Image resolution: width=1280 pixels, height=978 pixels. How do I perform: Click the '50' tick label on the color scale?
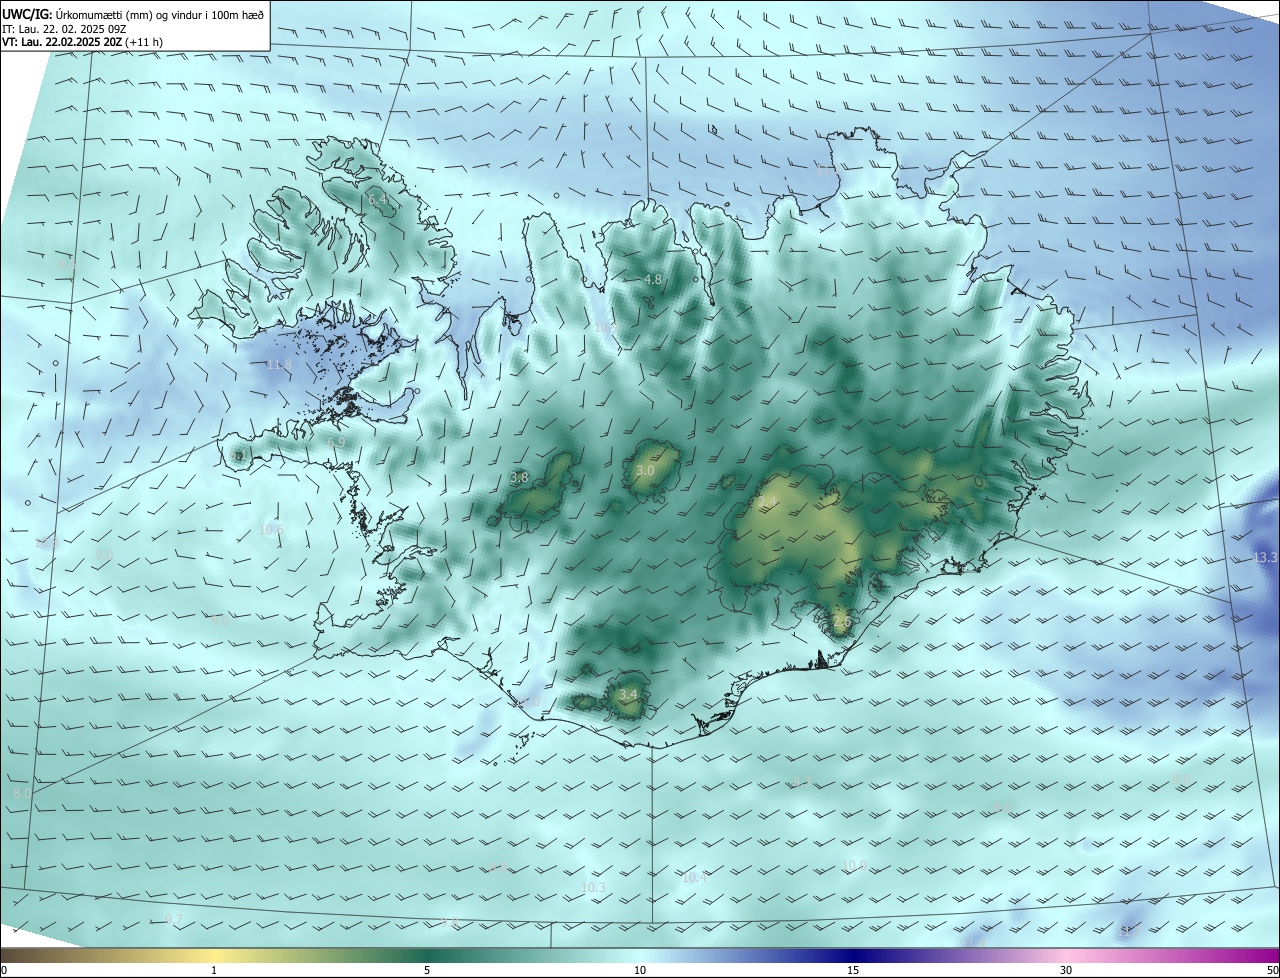[x=1272, y=970]
